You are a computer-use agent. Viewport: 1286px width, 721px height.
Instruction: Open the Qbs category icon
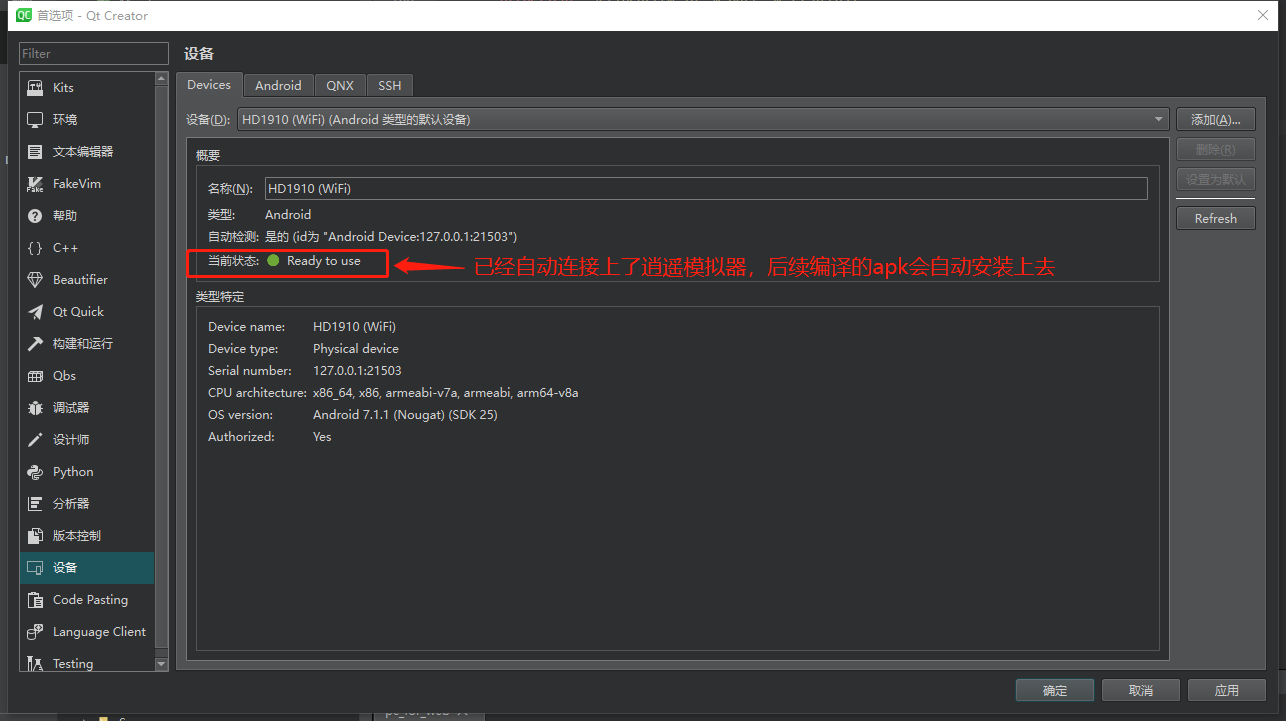click(35, 376)
